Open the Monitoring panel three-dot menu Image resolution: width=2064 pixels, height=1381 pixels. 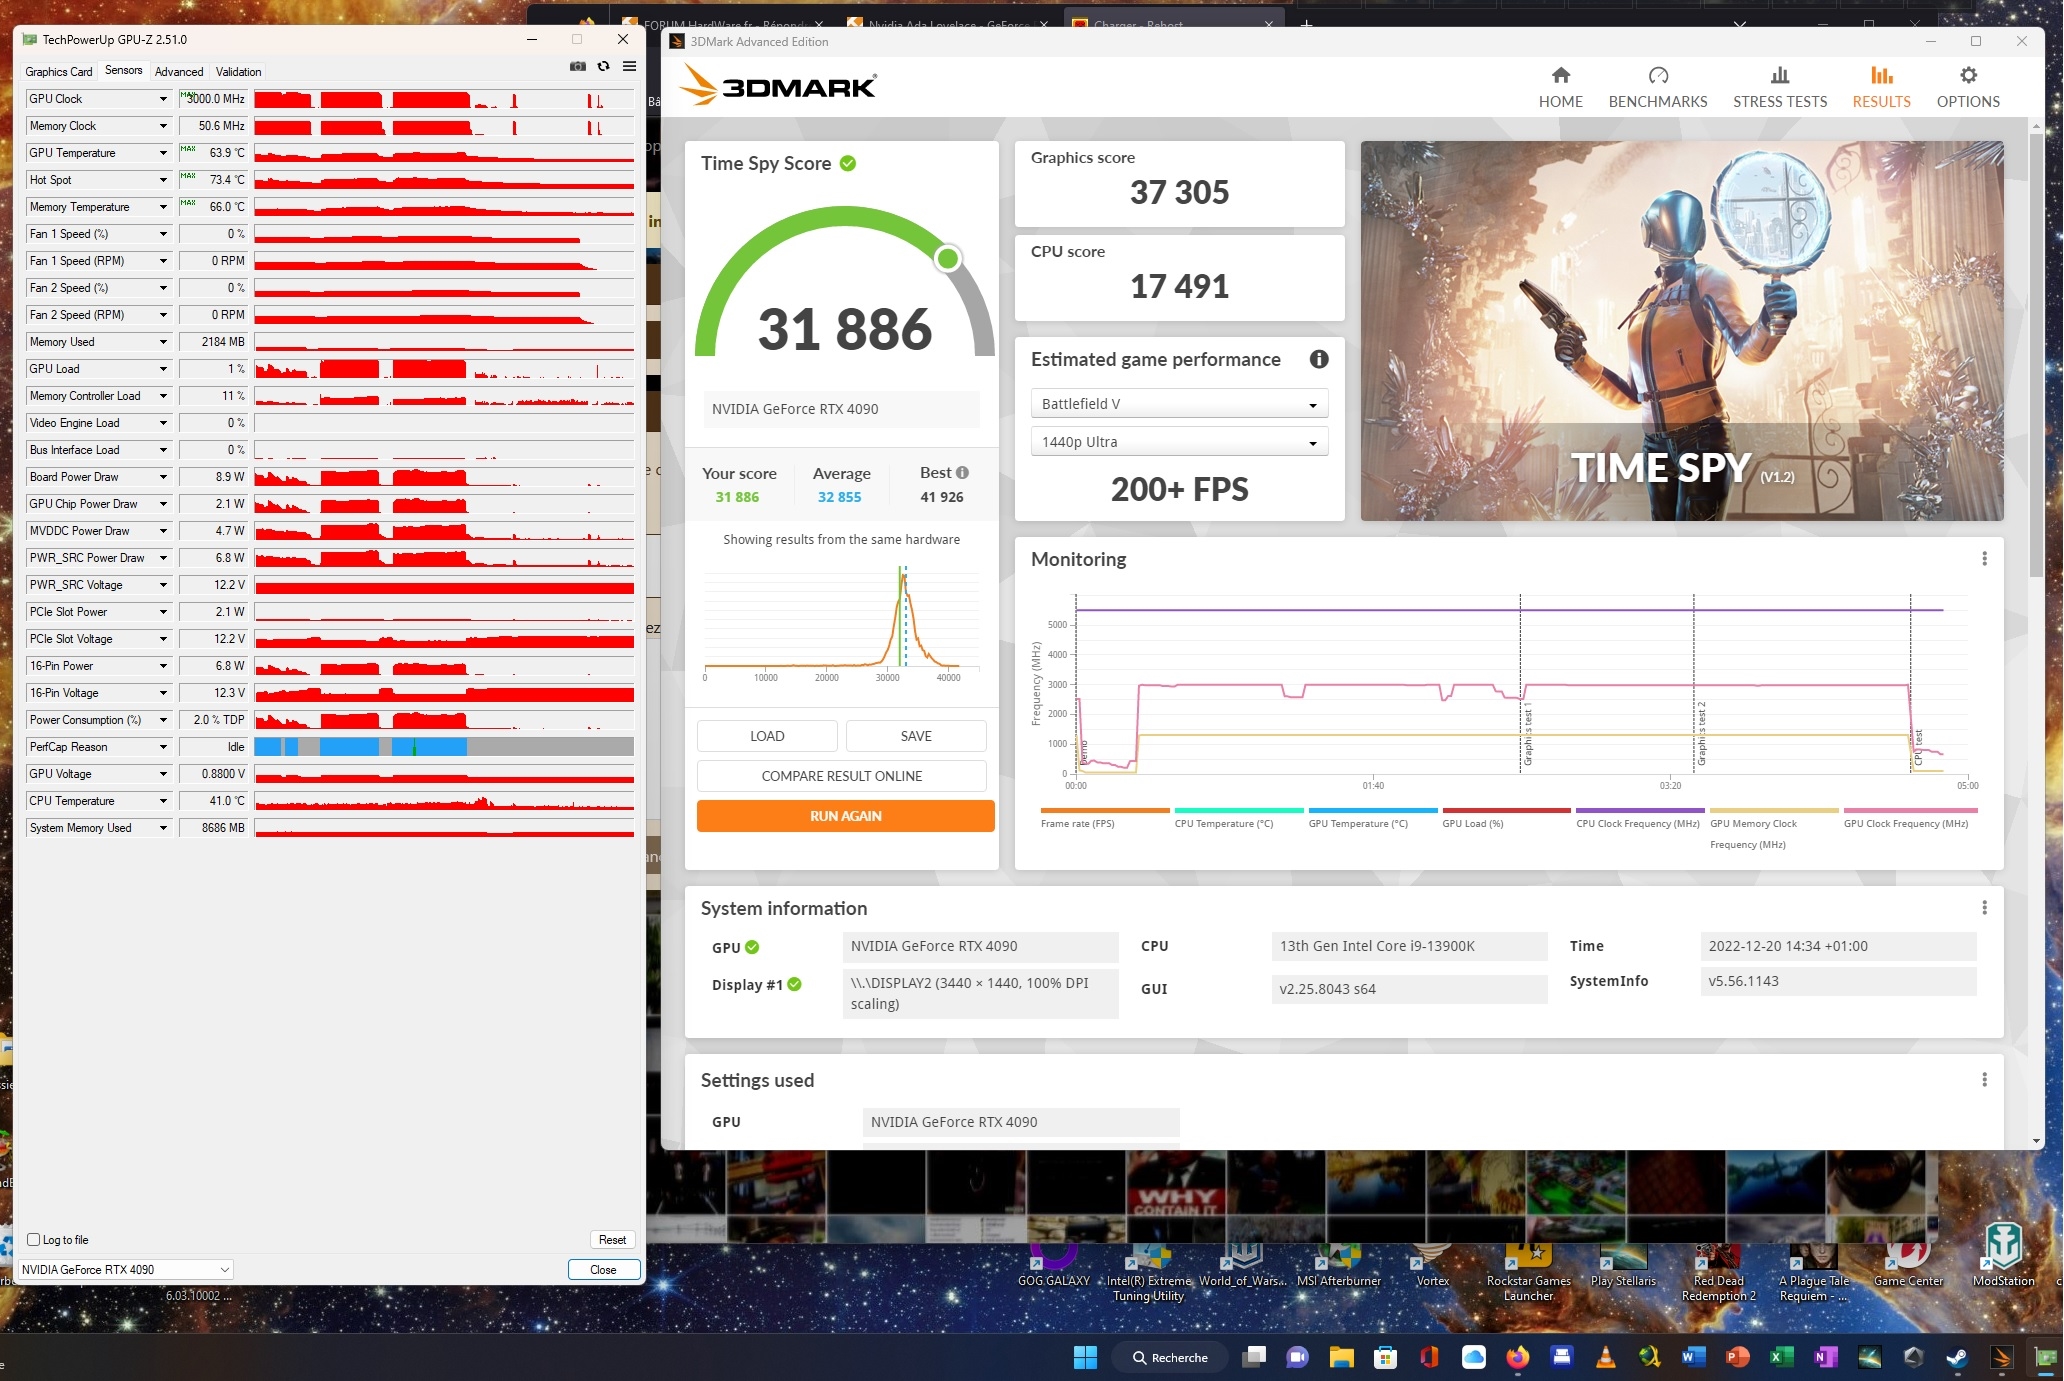(x=1984, y=559)
